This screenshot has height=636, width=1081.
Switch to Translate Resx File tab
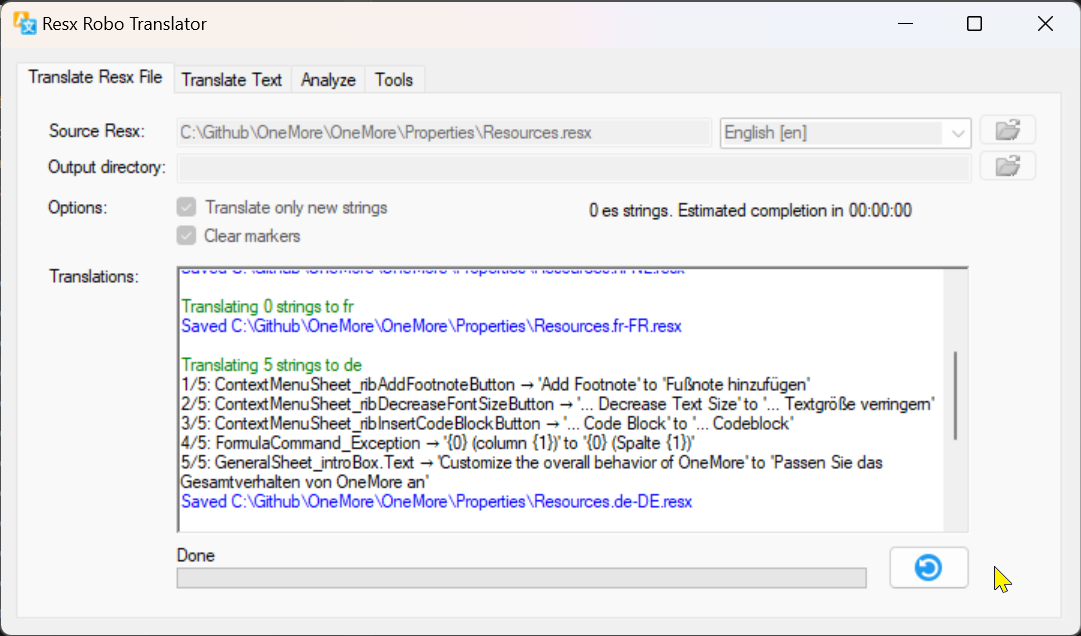[95, 77]
